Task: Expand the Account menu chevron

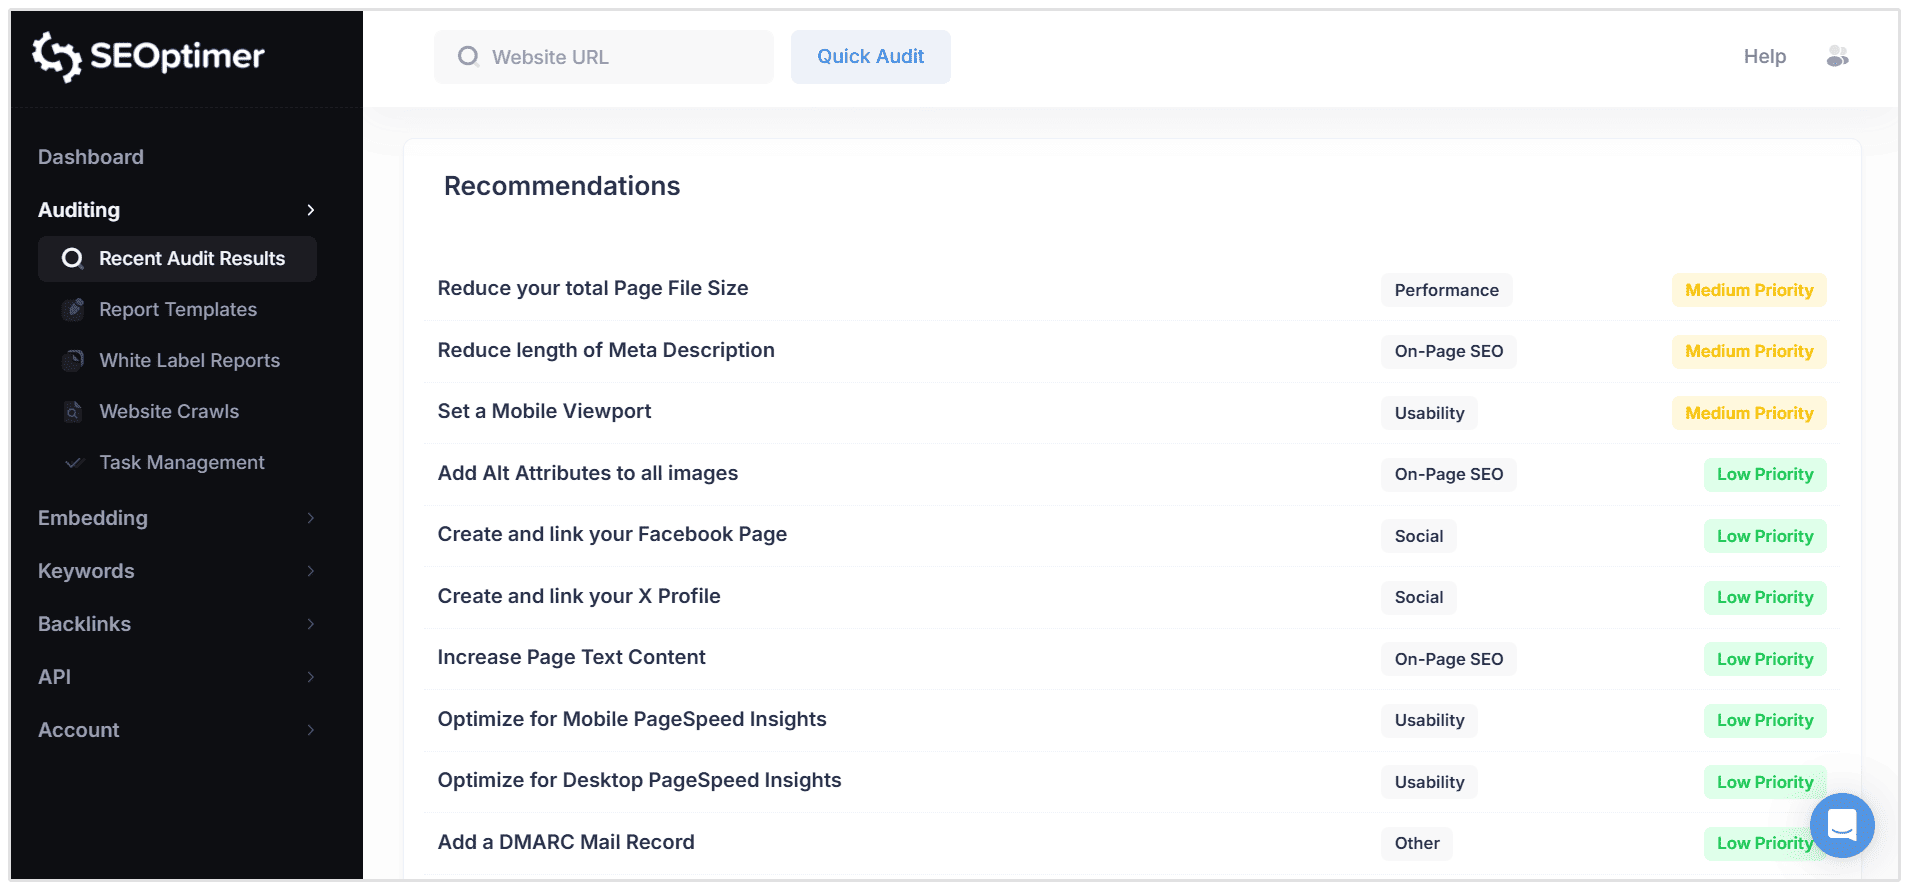Action: click(311, 730)
